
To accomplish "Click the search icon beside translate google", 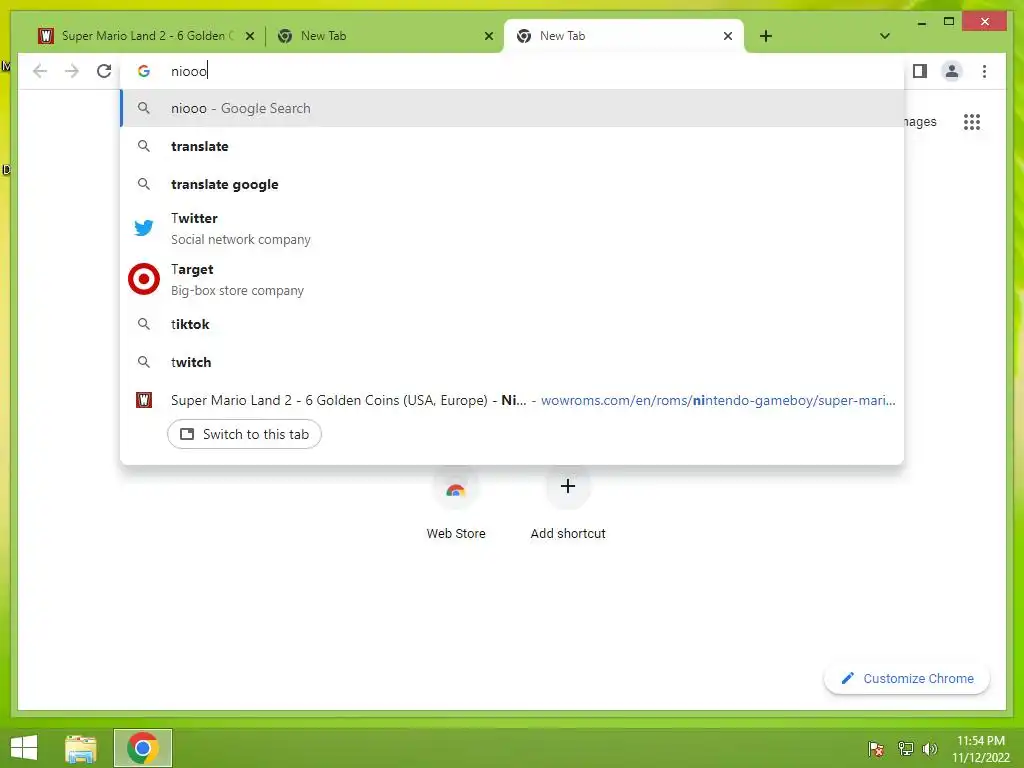I will 144,184.
